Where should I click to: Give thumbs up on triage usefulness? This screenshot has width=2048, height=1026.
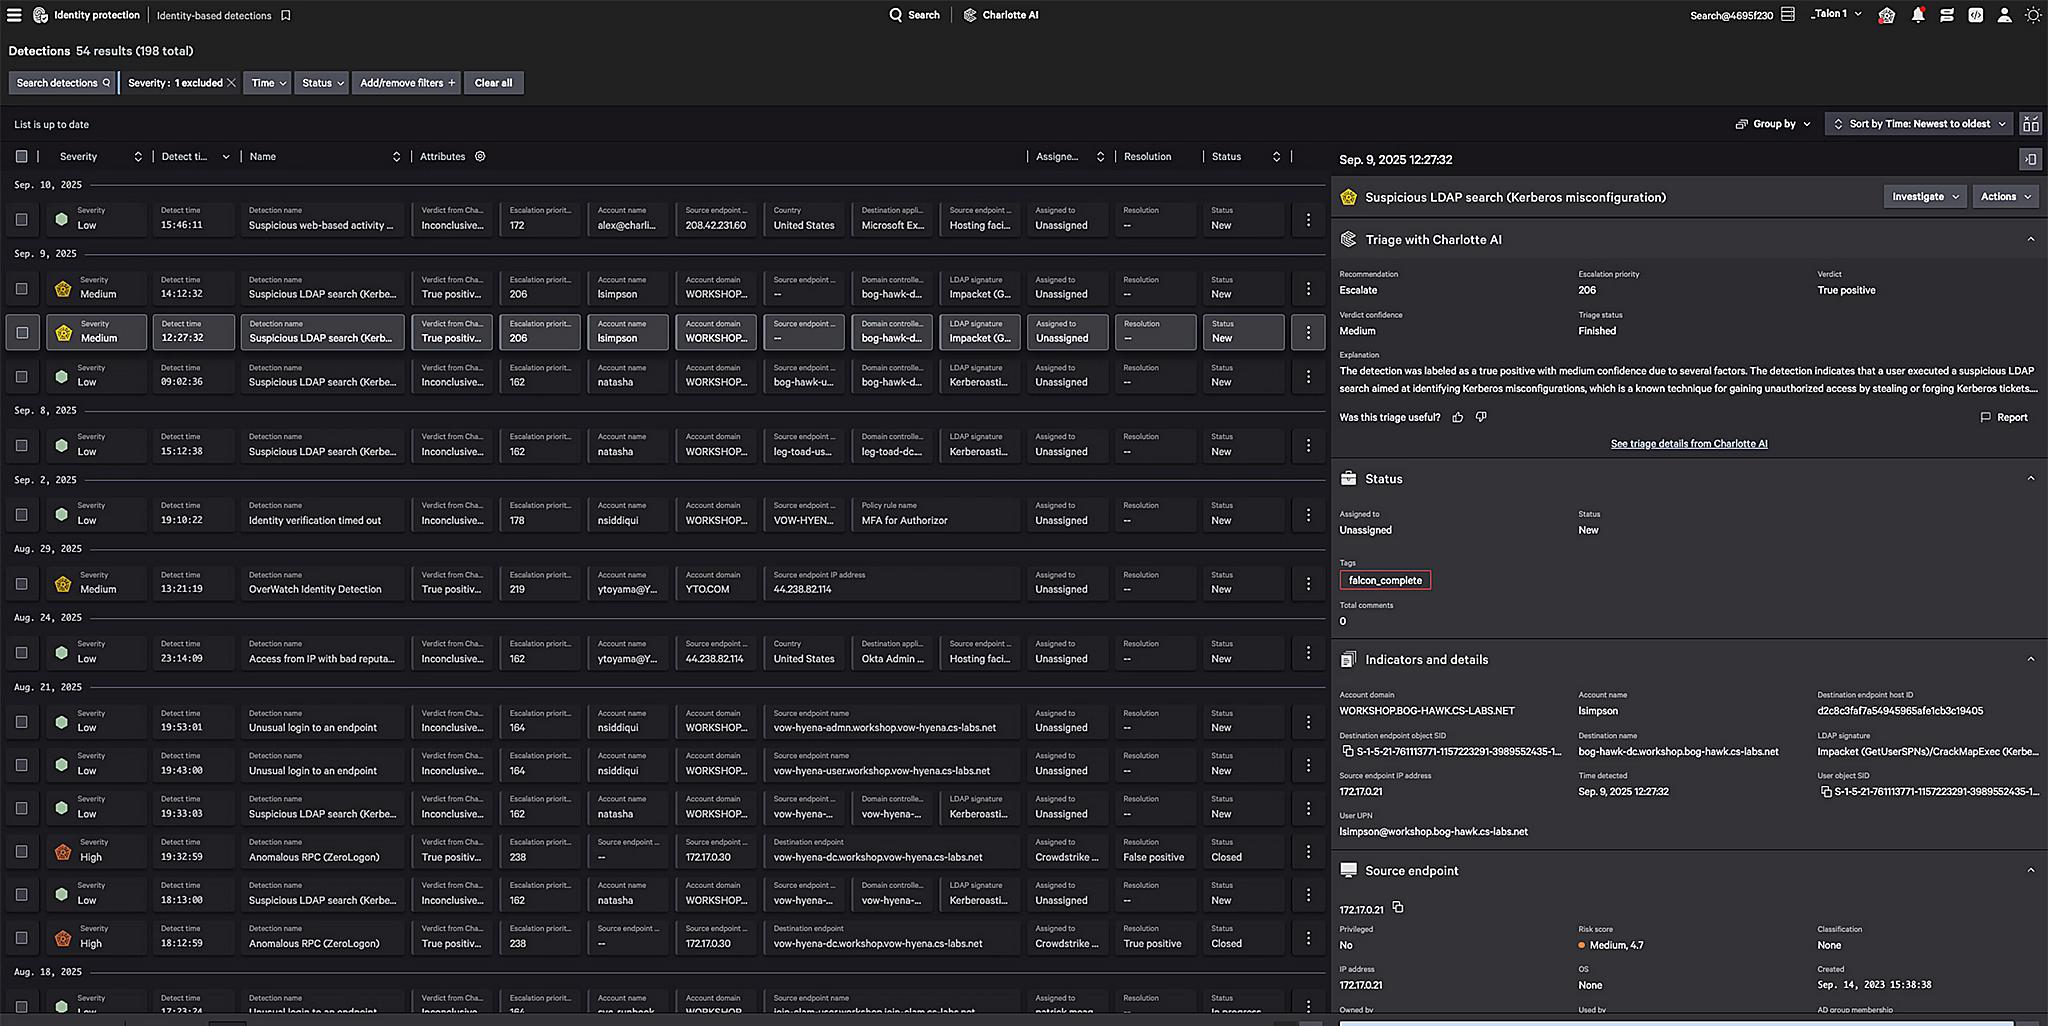(x=1457, y=417)
